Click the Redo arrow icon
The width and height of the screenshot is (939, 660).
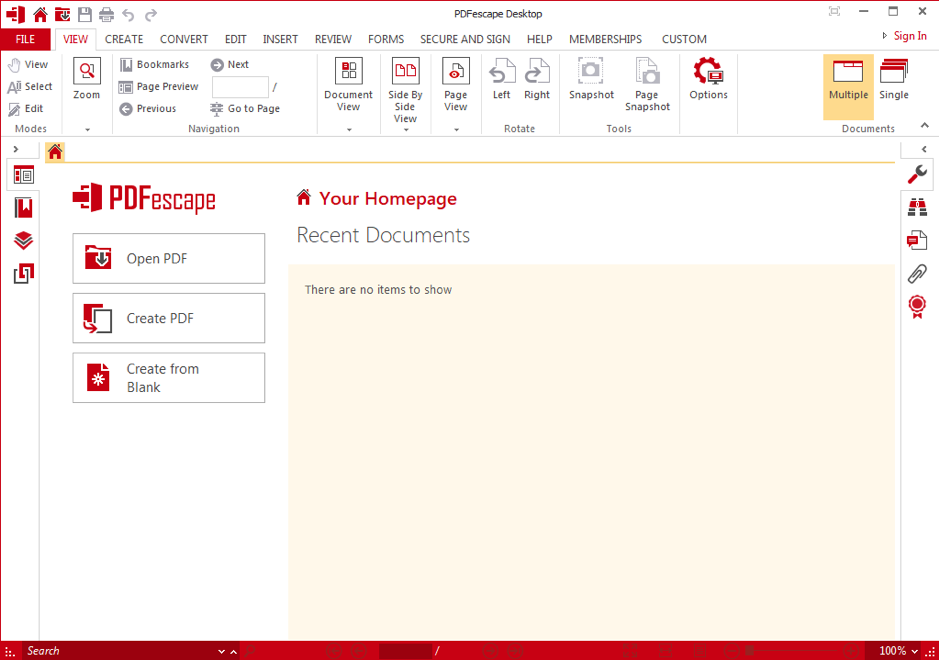151,14
